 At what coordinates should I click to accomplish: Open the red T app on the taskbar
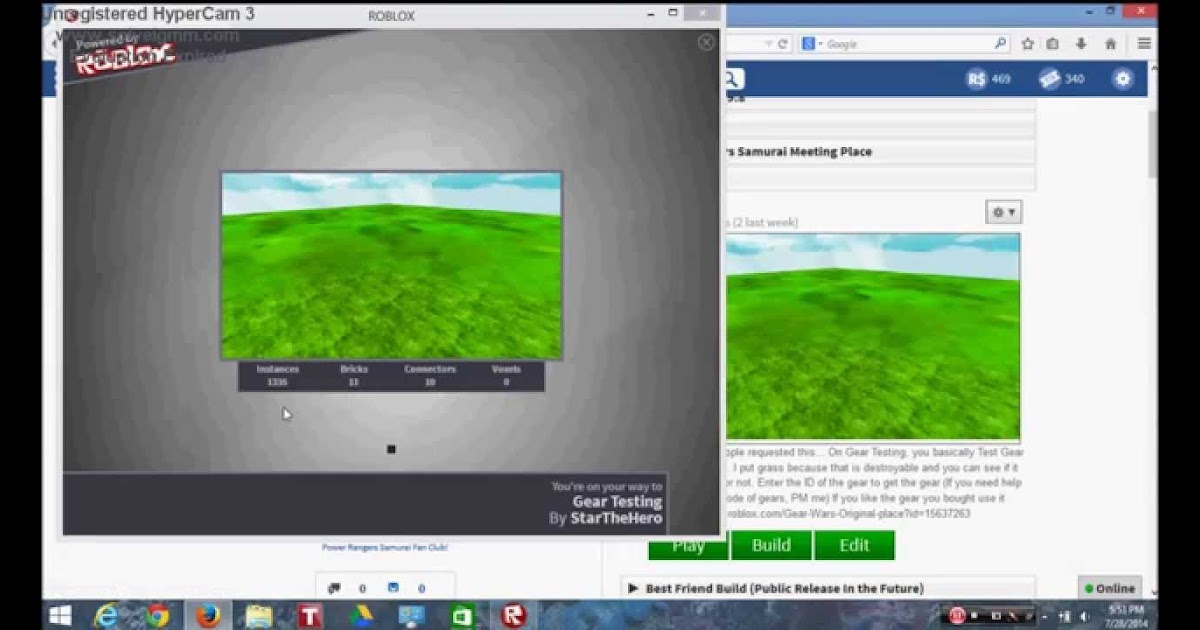pos(309,615)
